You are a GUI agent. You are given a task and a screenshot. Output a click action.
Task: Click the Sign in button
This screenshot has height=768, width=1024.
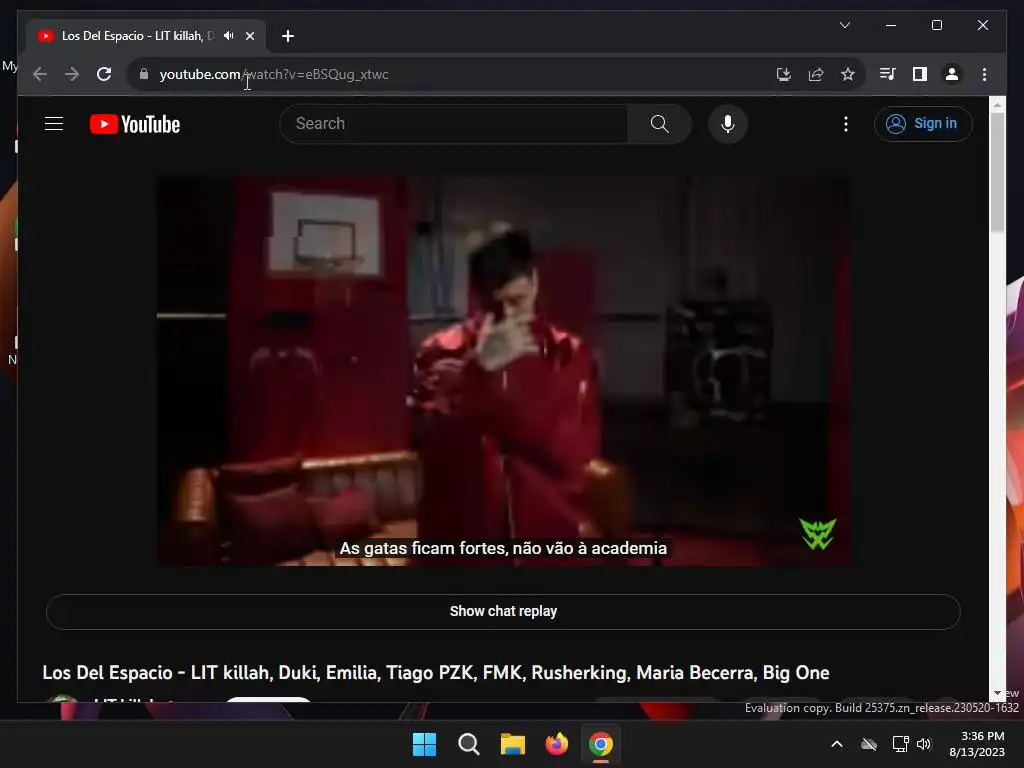point(923,123)
